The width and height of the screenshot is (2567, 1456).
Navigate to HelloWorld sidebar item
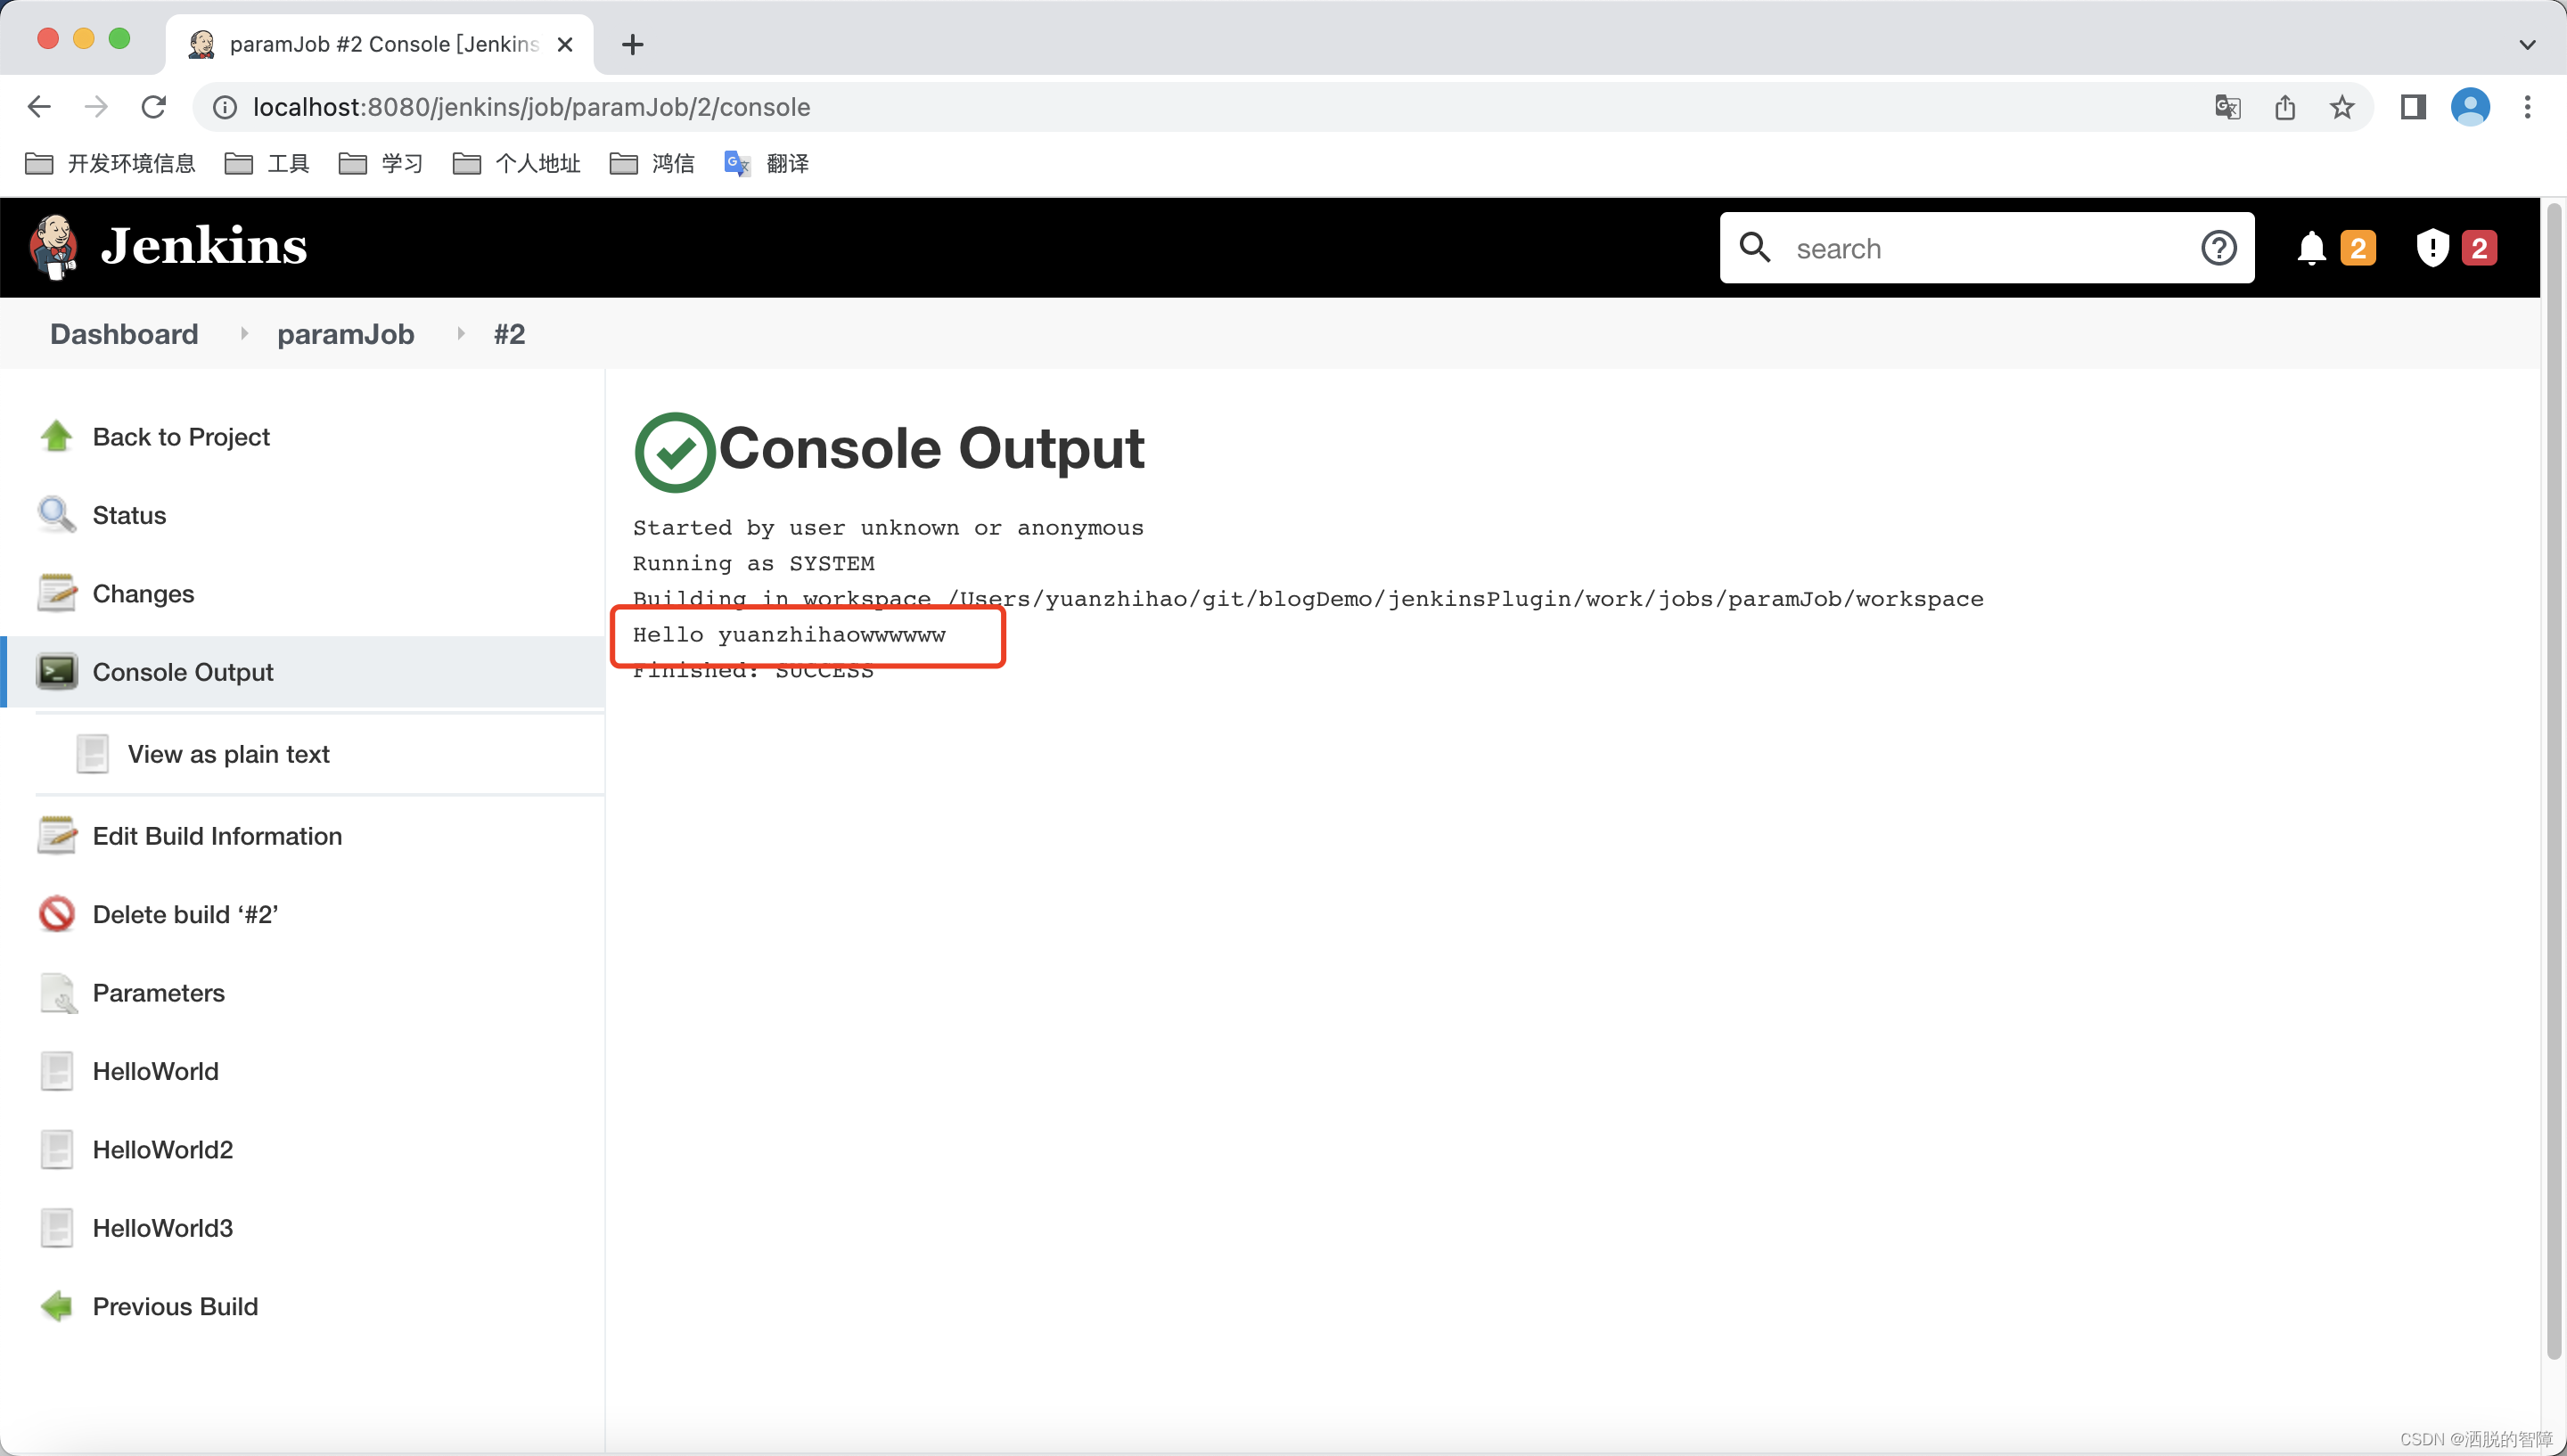tap(155, 1070)
